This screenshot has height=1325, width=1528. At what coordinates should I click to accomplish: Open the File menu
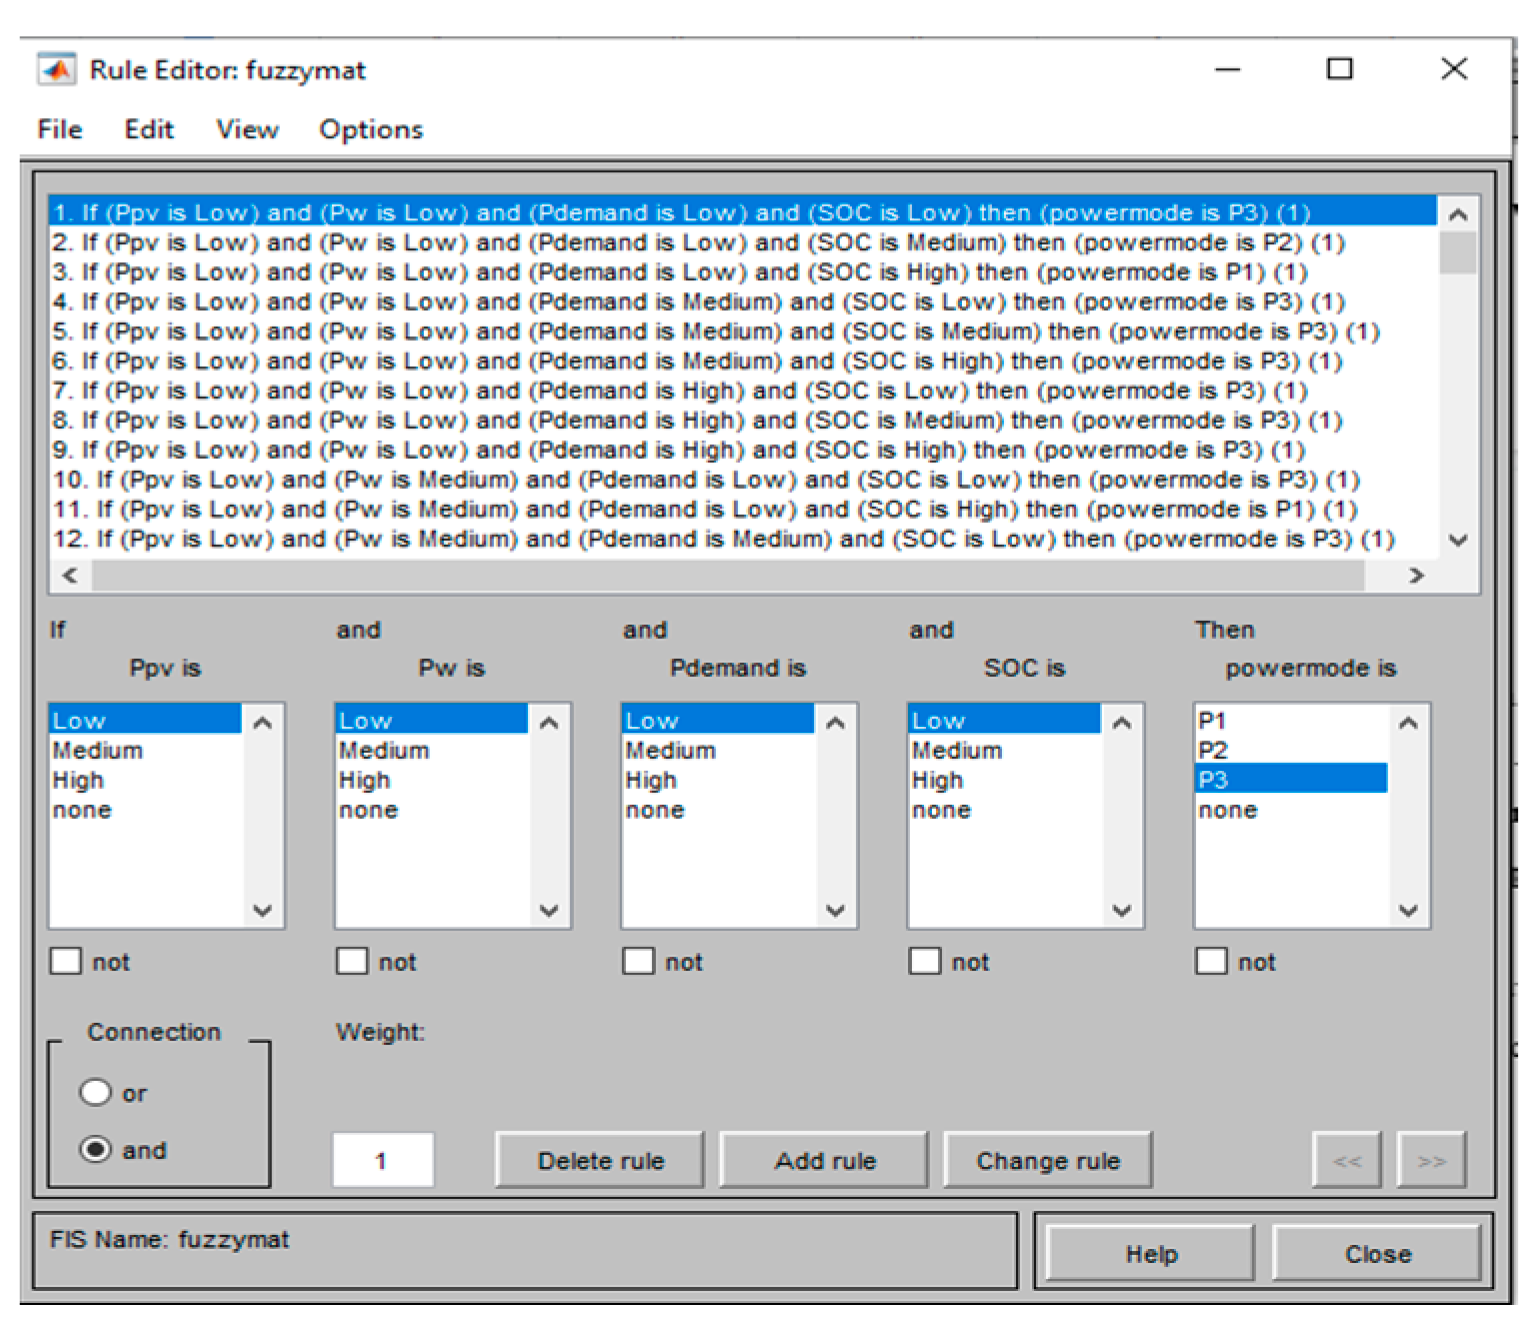pyautogui.click(x=59, y=129)
